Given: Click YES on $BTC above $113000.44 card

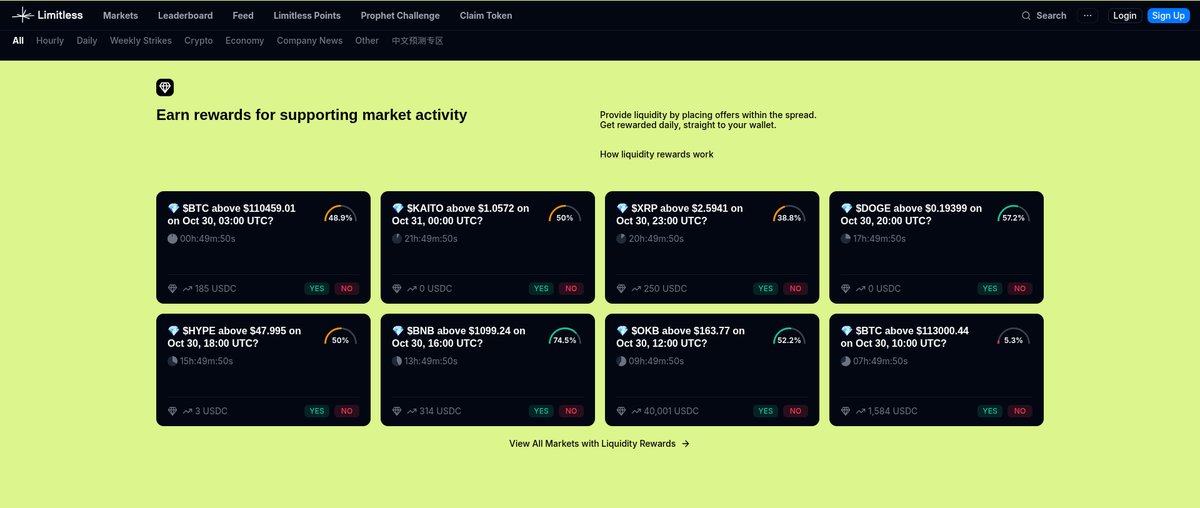Looking at the screenshot, I should coord(990,411).
